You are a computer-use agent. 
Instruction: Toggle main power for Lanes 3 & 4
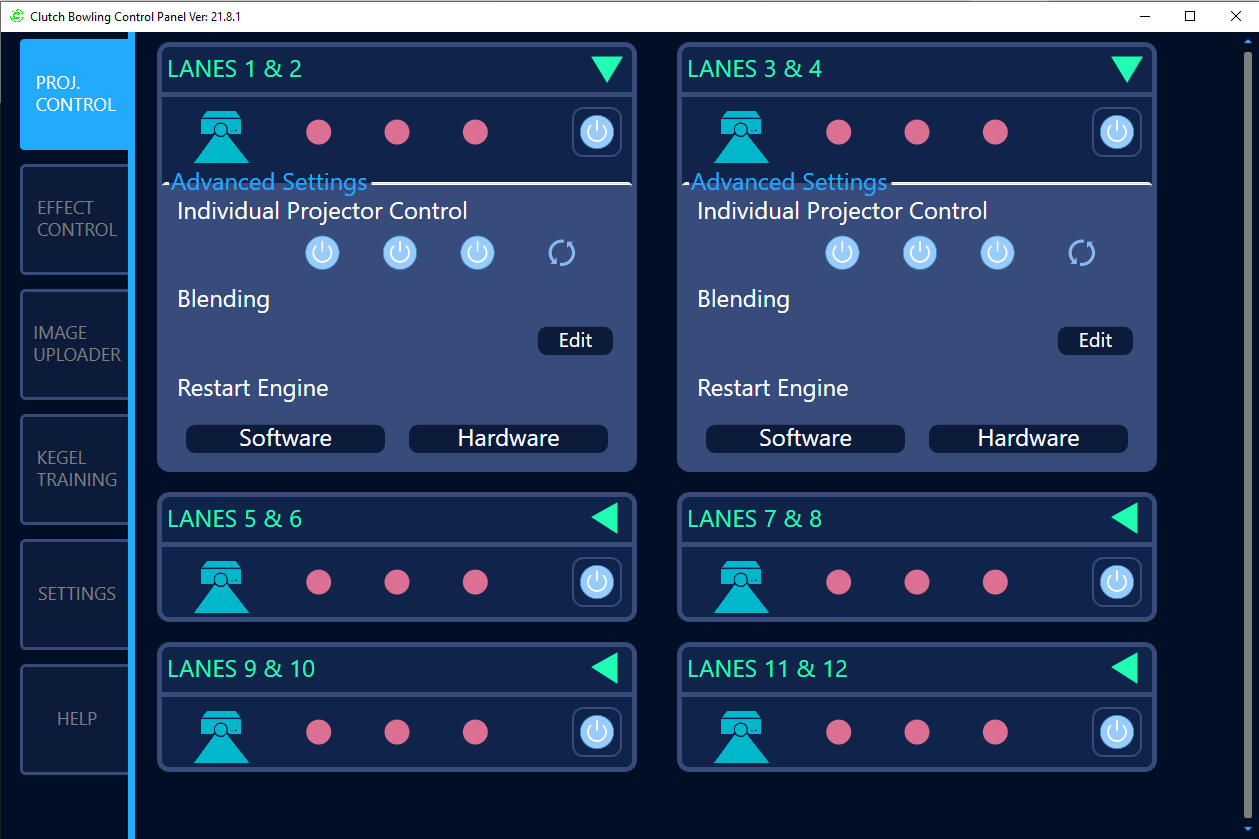coord(1117,132)
